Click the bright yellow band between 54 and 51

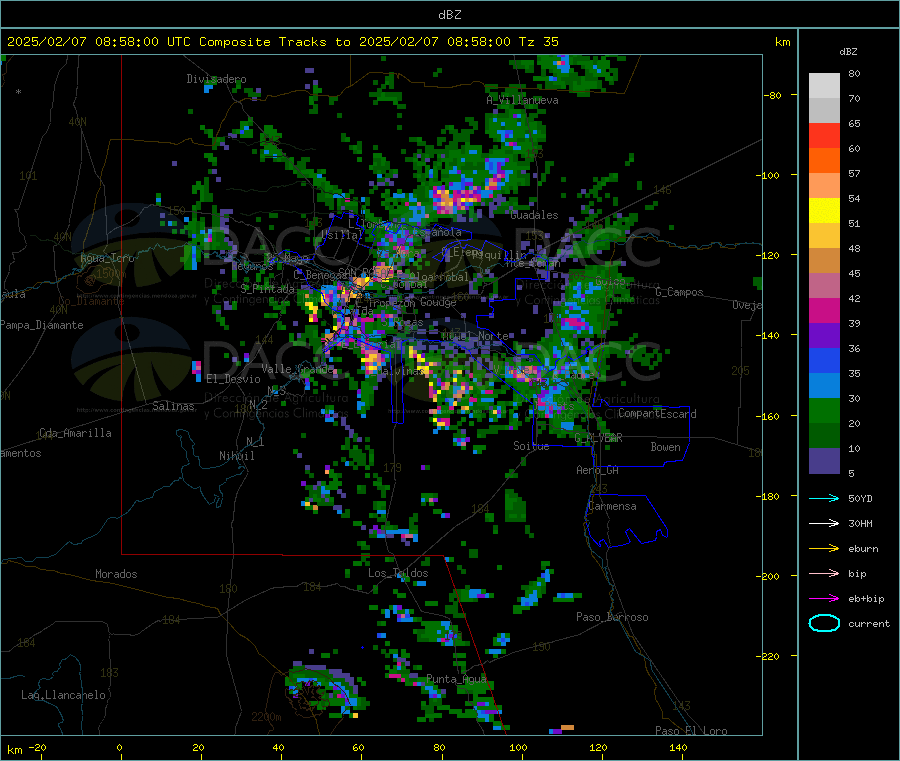[x=824, y=211]
